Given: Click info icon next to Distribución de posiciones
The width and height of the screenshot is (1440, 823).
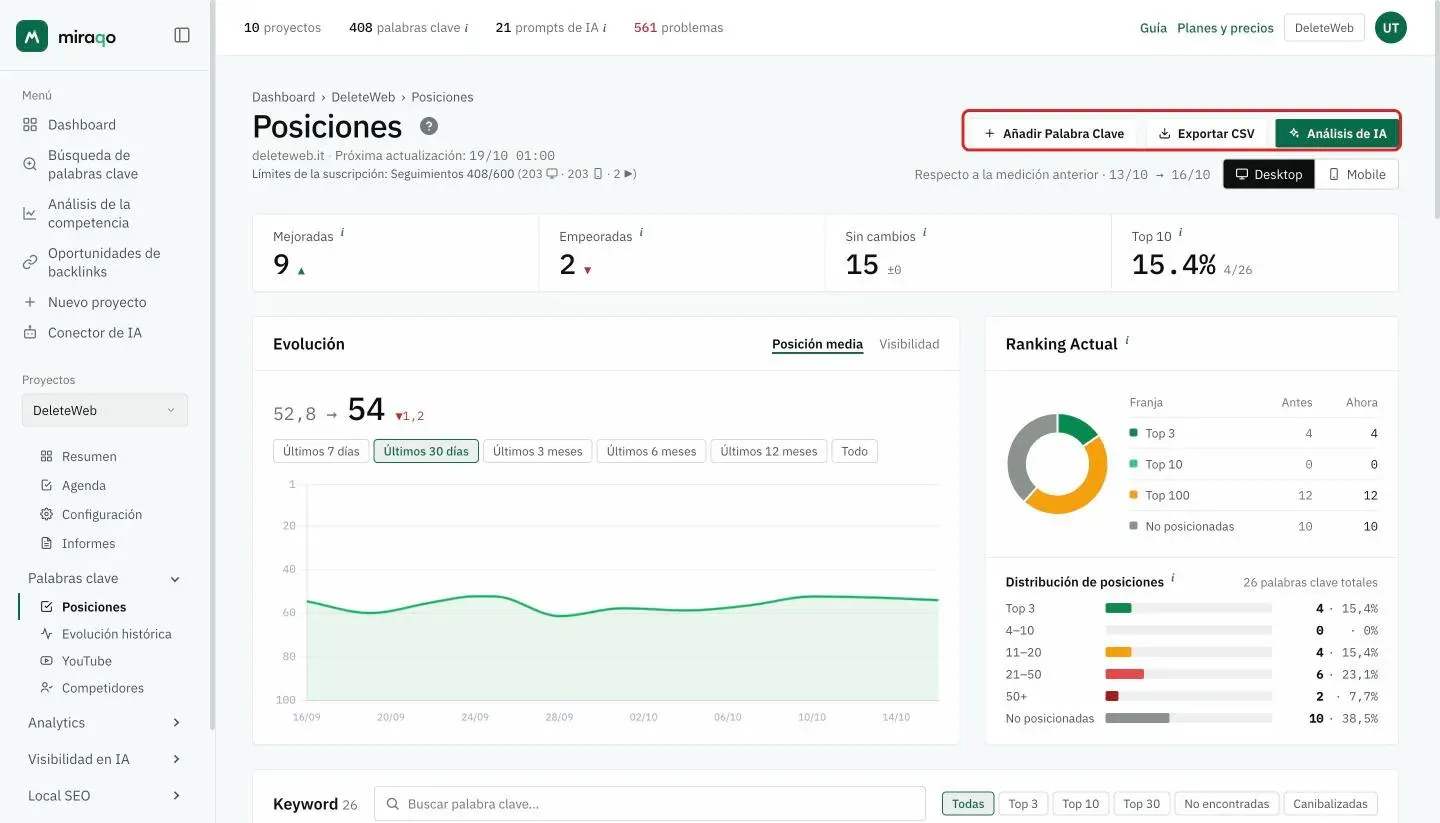Looking at the screenshot, I should click(1173, 578).
